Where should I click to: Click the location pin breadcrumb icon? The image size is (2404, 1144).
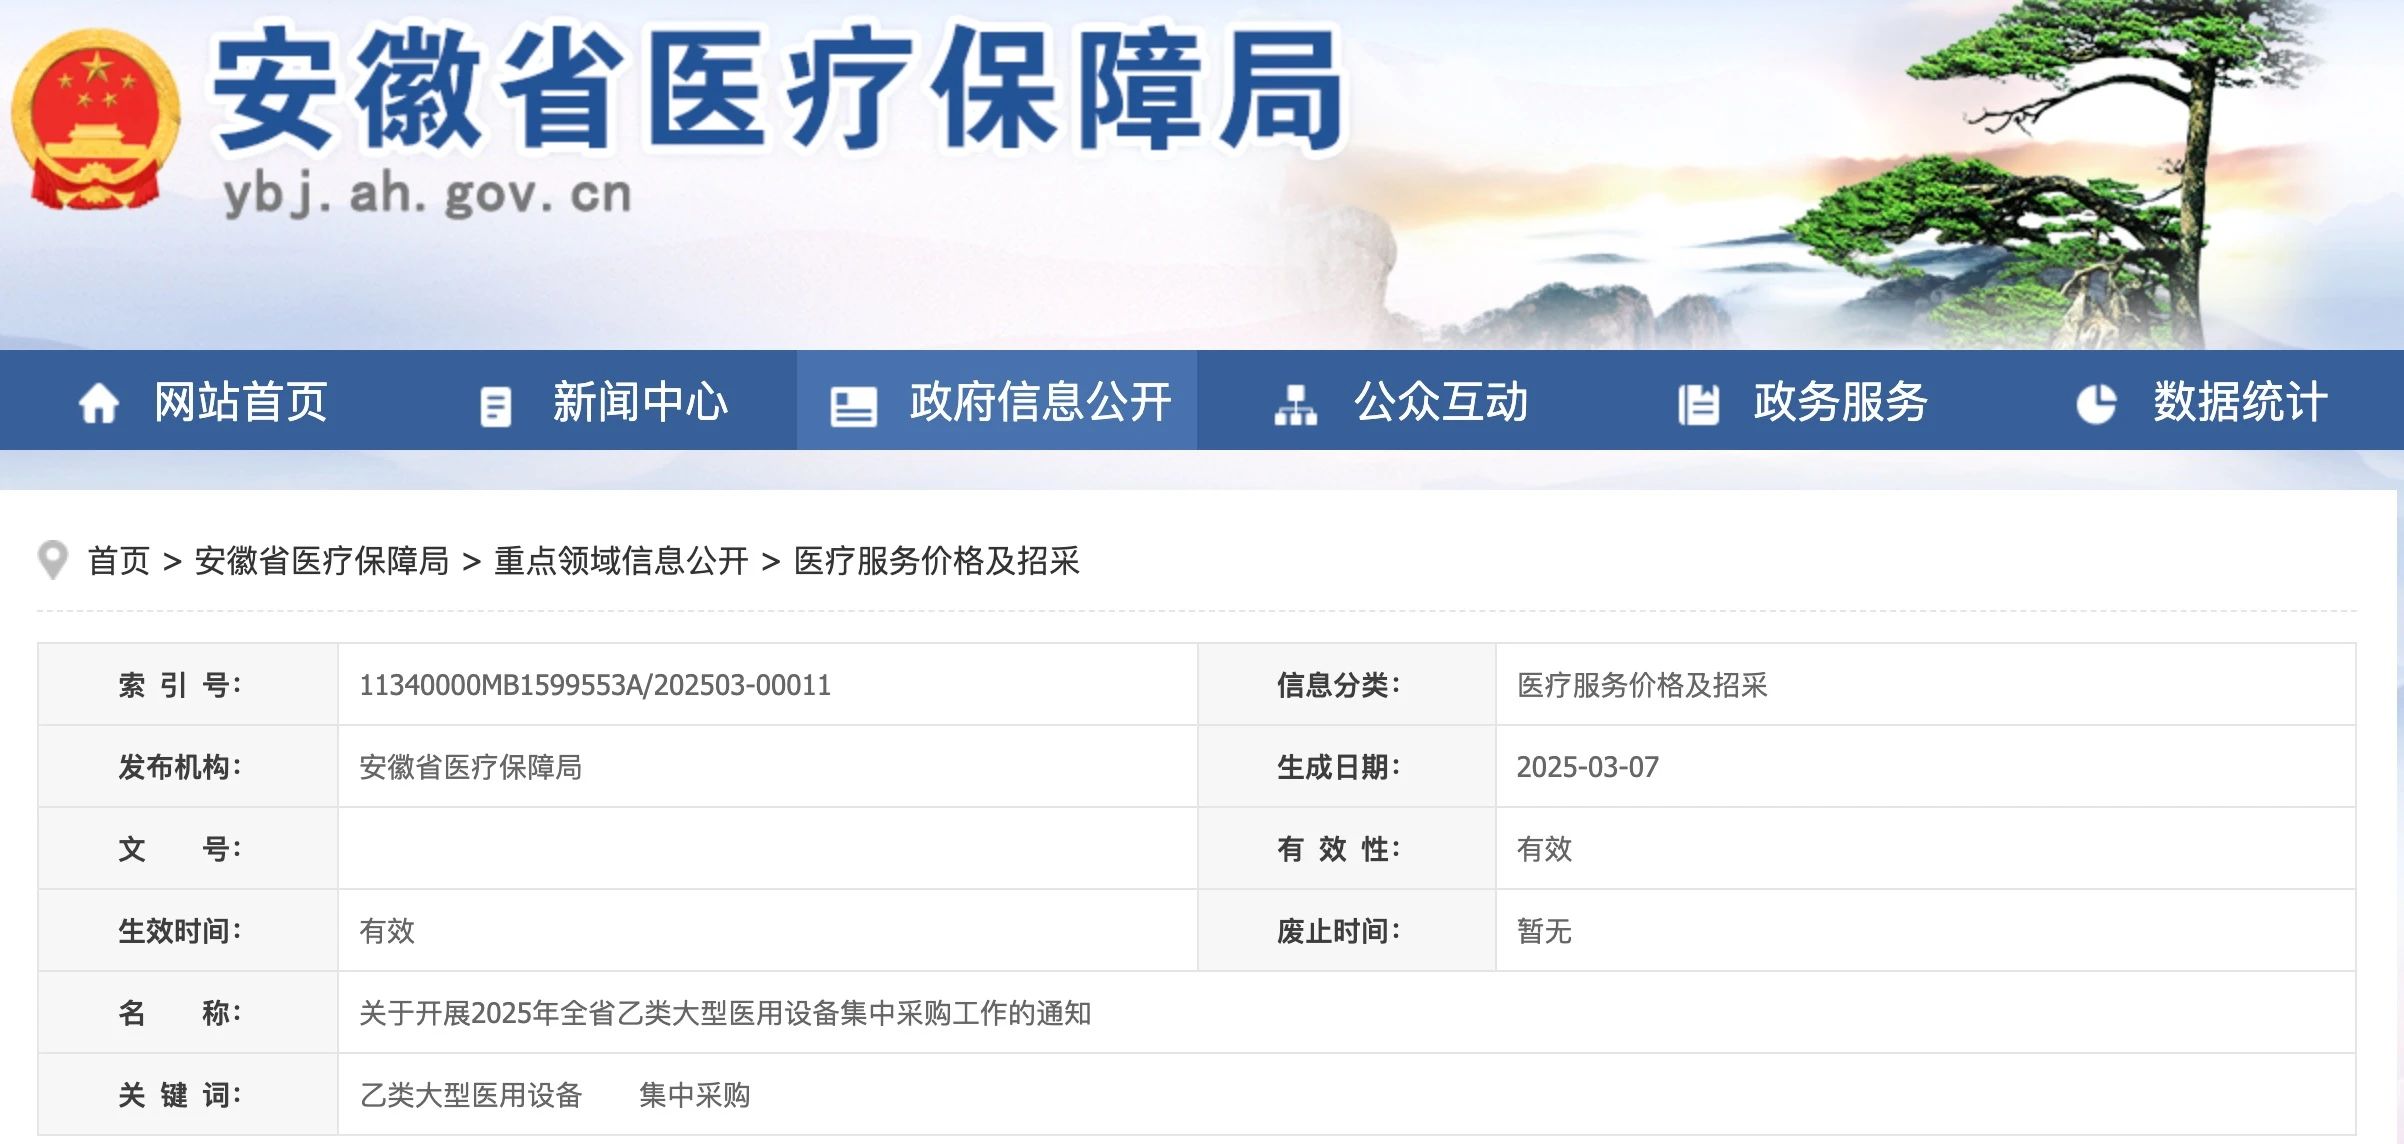click(x=52, y=560)
